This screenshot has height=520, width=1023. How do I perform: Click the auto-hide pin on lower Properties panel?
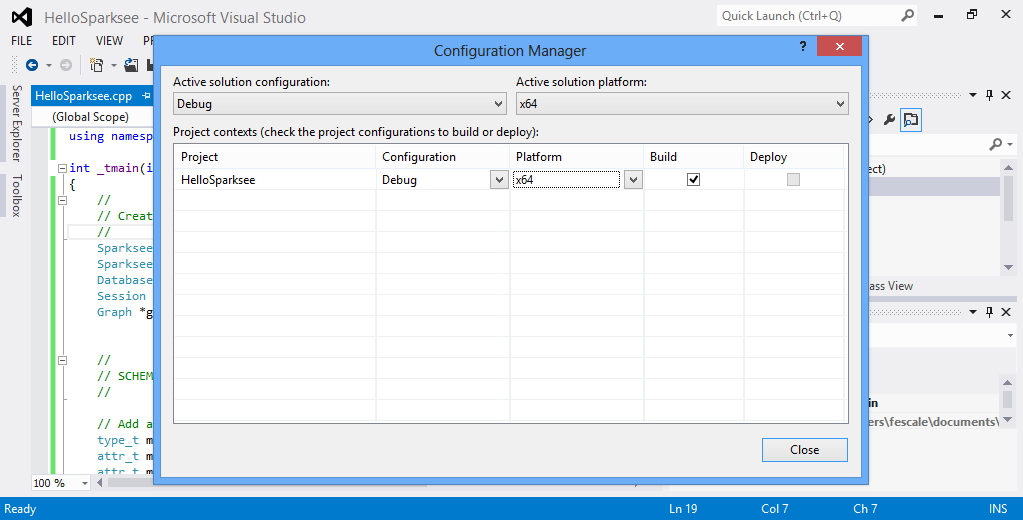pos(990,313)
